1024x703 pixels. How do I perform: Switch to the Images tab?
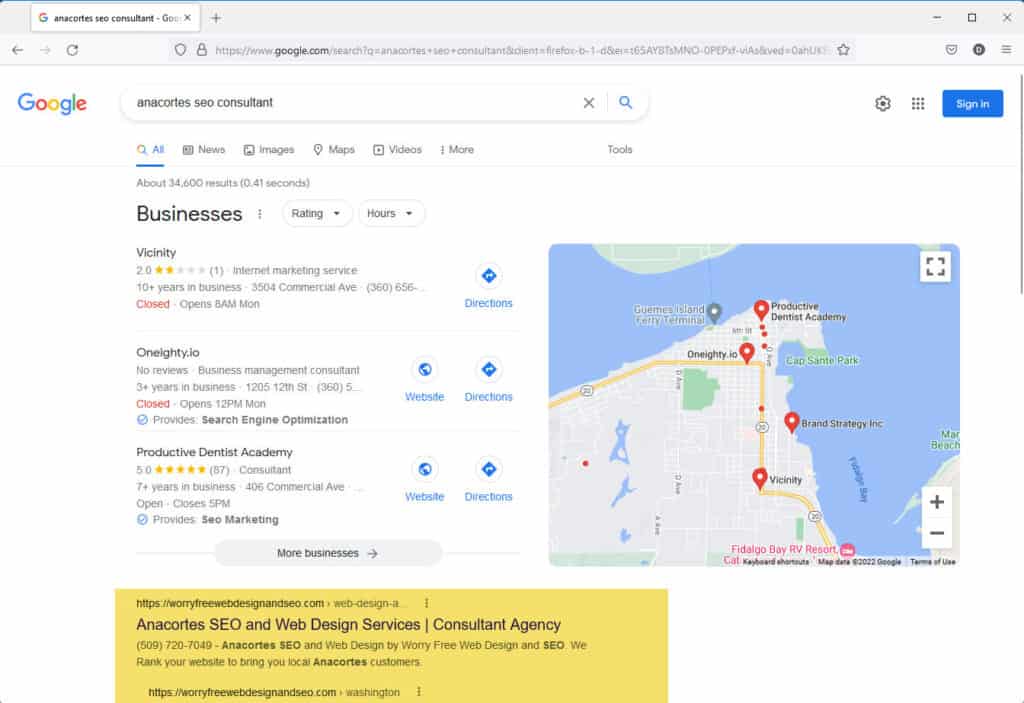[269, 150]
